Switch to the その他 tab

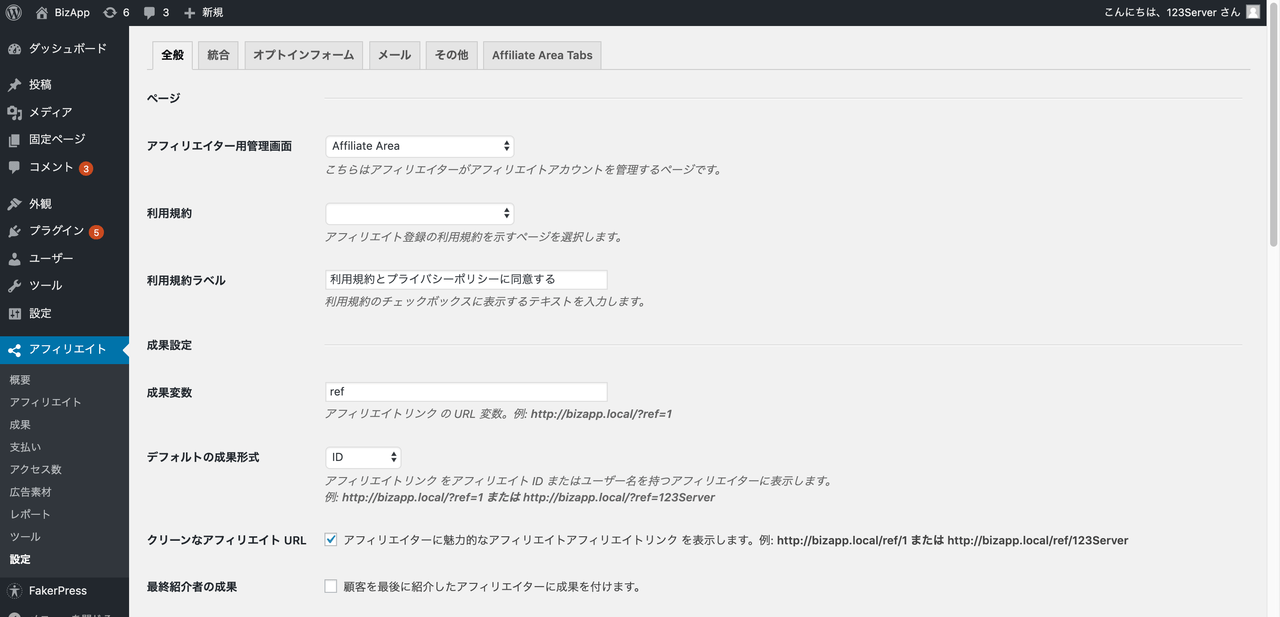(x=451, y=55)
